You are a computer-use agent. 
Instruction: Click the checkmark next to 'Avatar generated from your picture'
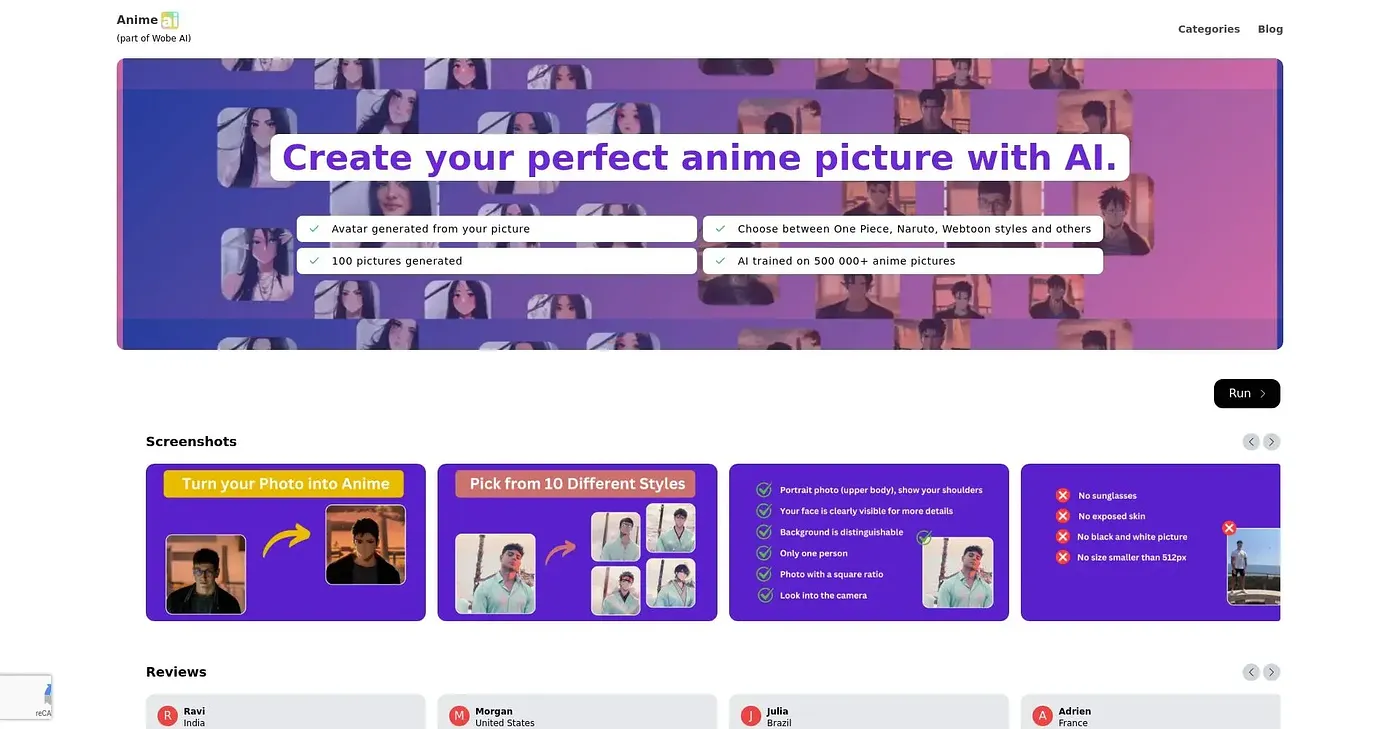tap(314, 229)
